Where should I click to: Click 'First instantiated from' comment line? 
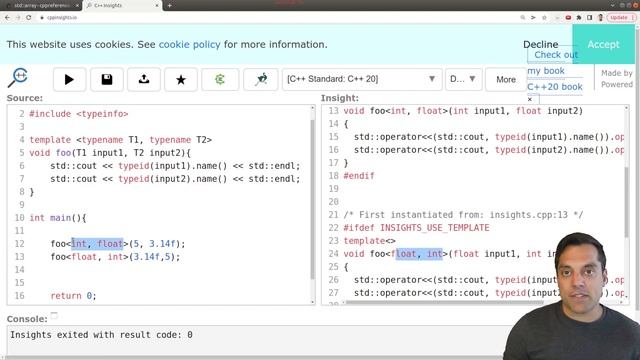click(463, 214)
